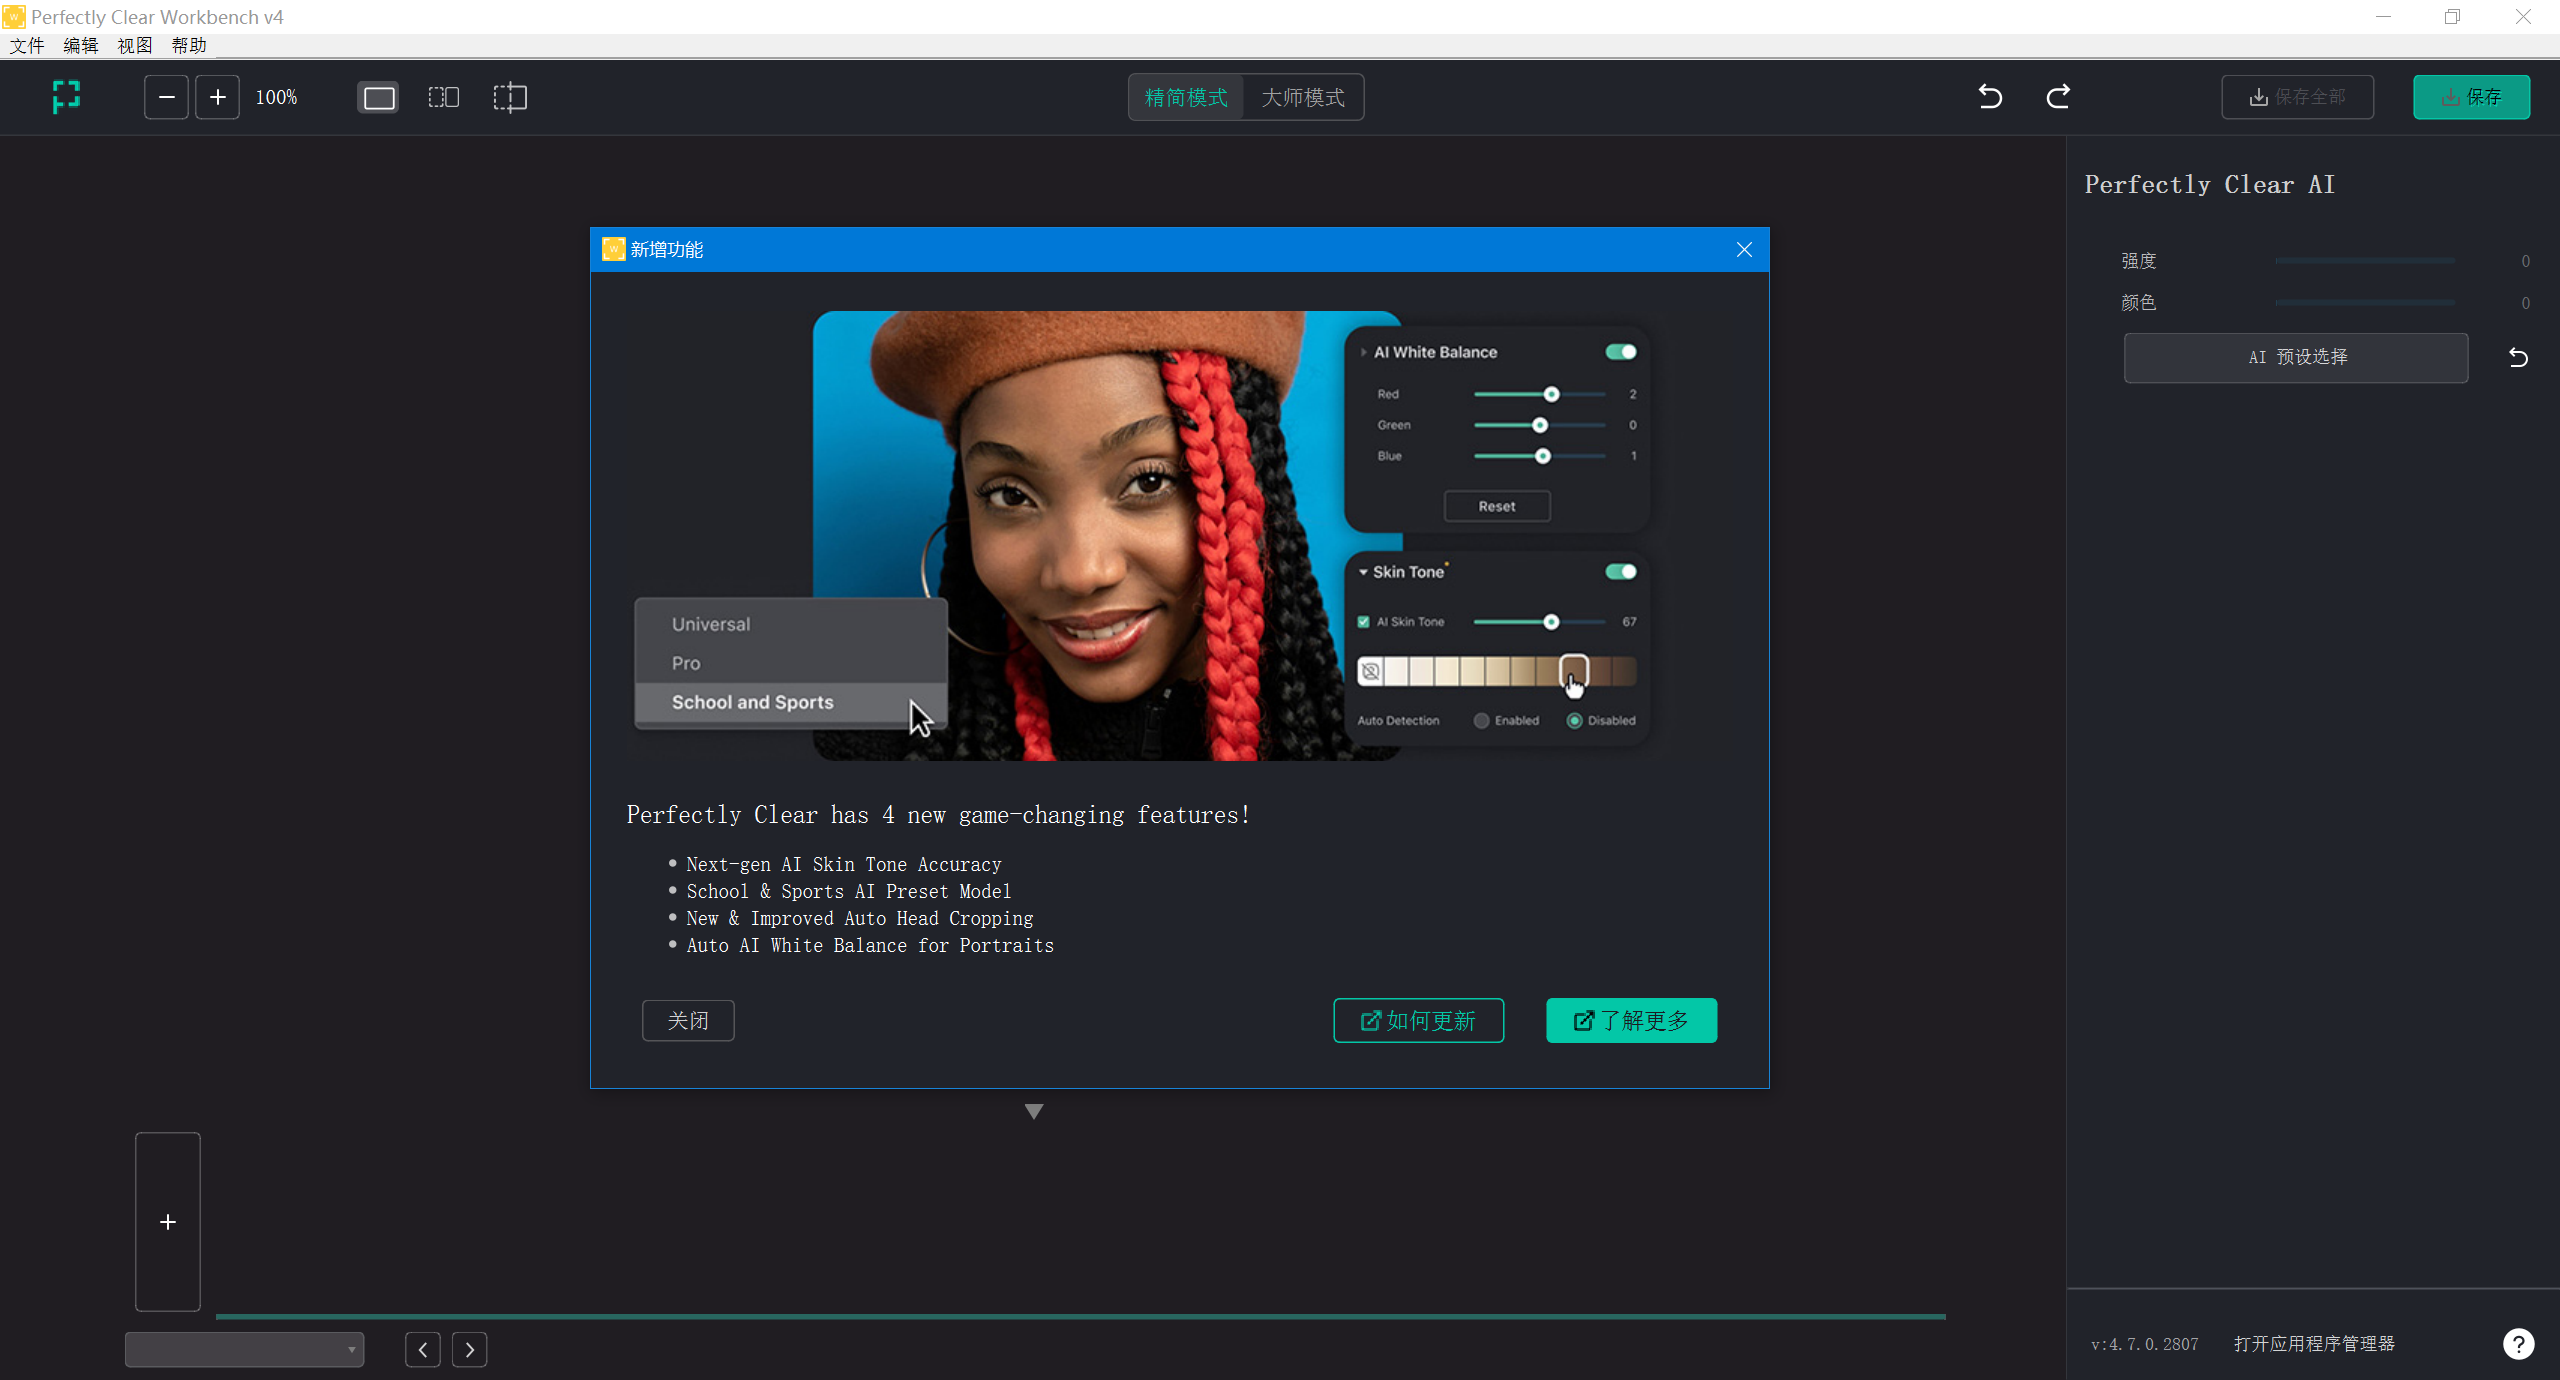Image resolution: width=2560 pixels, height=1380 pixels.
Task: Switch to 精简模式 tab
Action: point(1186,97)
